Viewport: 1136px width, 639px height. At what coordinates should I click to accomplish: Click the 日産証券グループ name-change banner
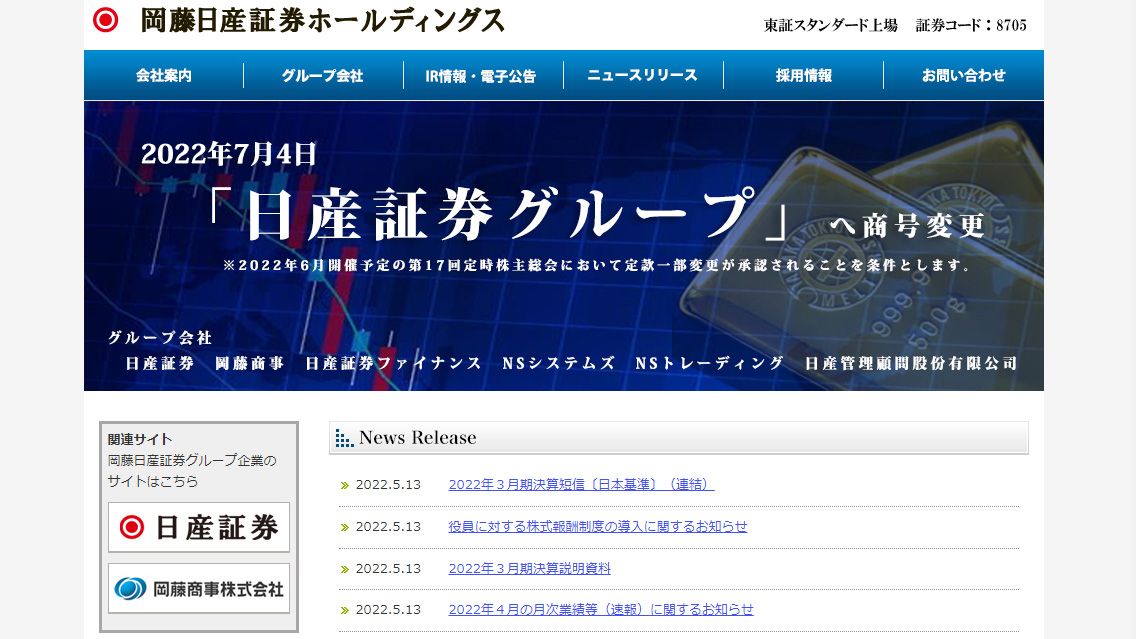(564, 246)
